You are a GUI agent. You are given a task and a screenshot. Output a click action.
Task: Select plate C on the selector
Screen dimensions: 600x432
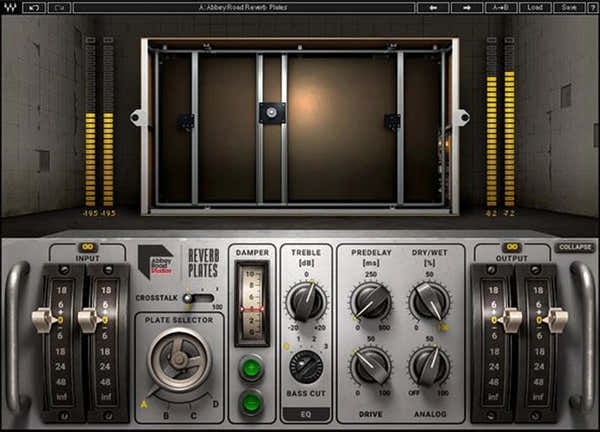tap(194, 416)
